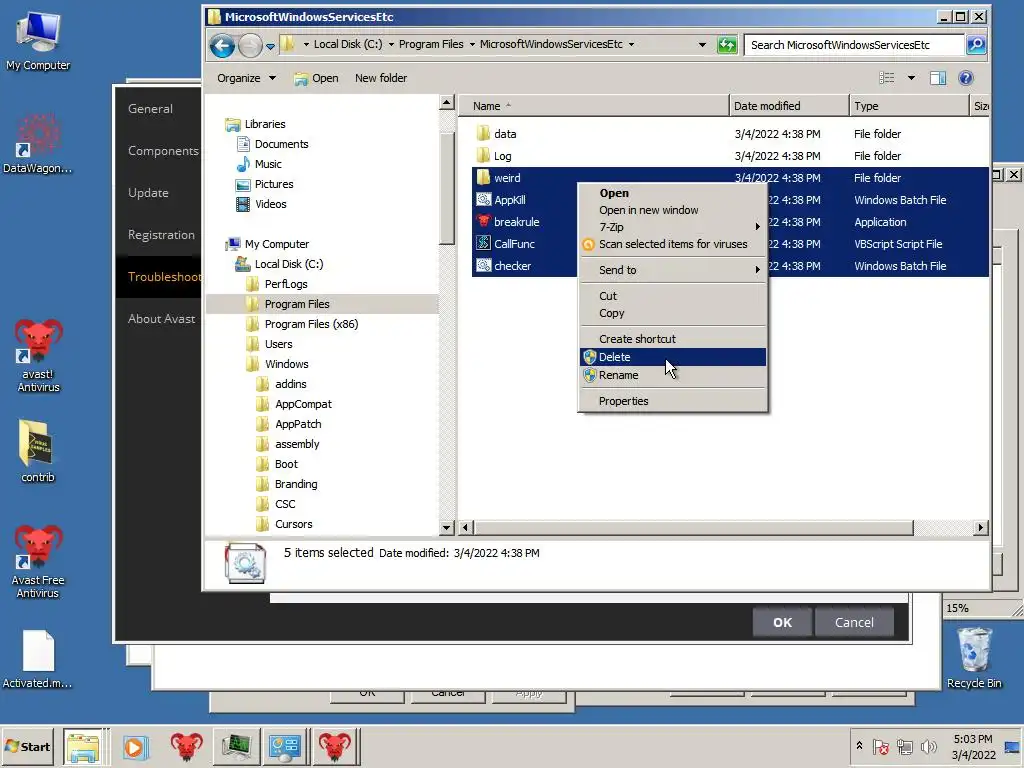Click Local Disk (C:) in the address breadcrumb
This screenshot has width=1024, height=768.
[x=348, y=44]
